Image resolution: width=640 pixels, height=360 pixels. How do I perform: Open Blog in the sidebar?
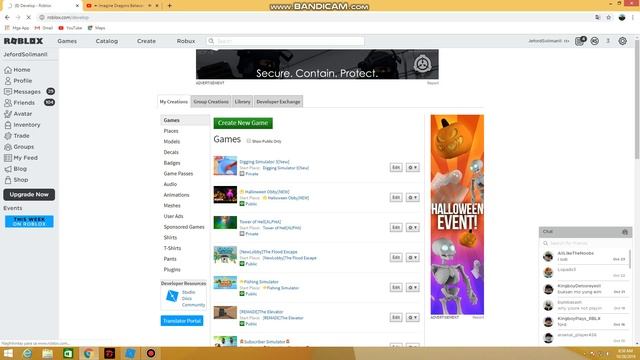point(16,169)
